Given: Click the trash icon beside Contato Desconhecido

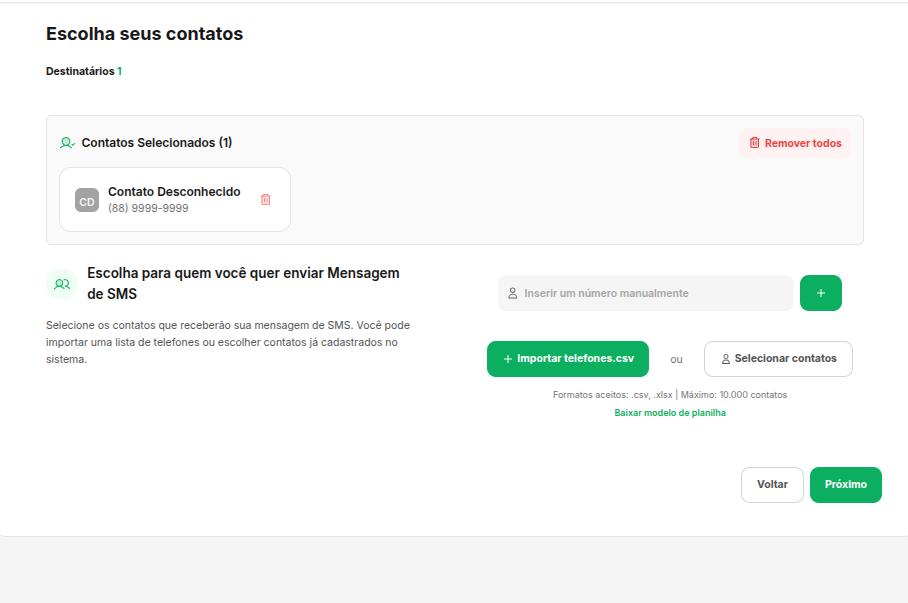Looking at the screenshot, I should click(265, 200).
